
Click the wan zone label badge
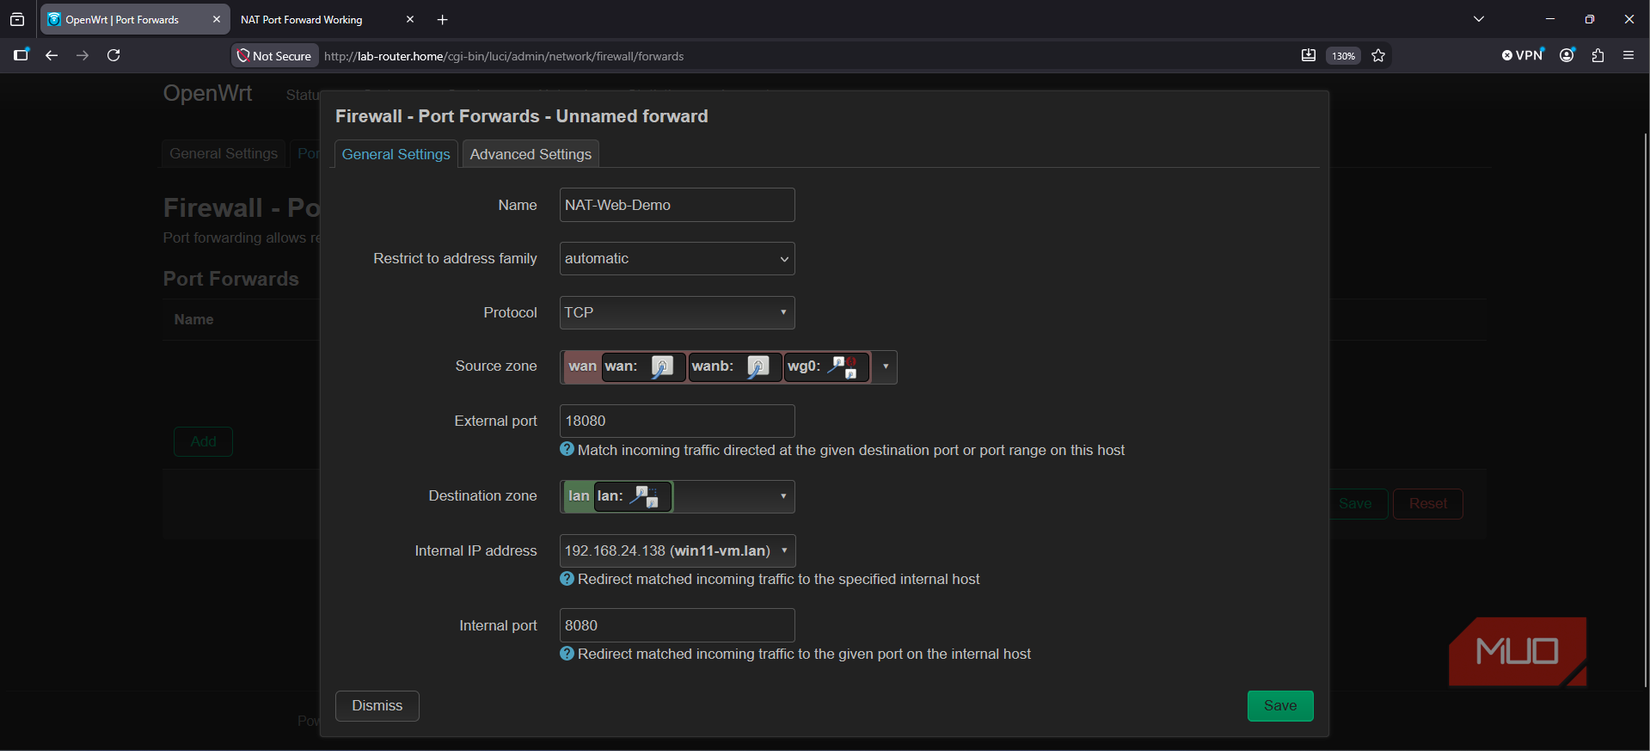582,367
